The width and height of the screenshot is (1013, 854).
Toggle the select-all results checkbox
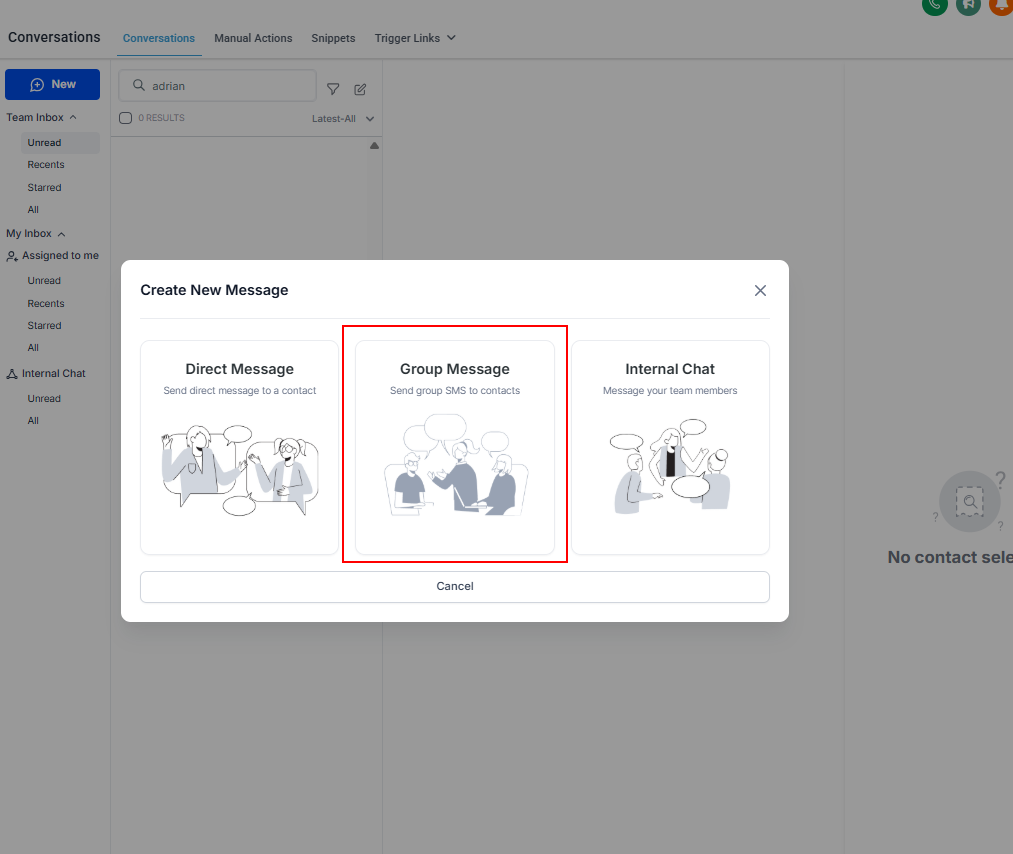(125, 118)
